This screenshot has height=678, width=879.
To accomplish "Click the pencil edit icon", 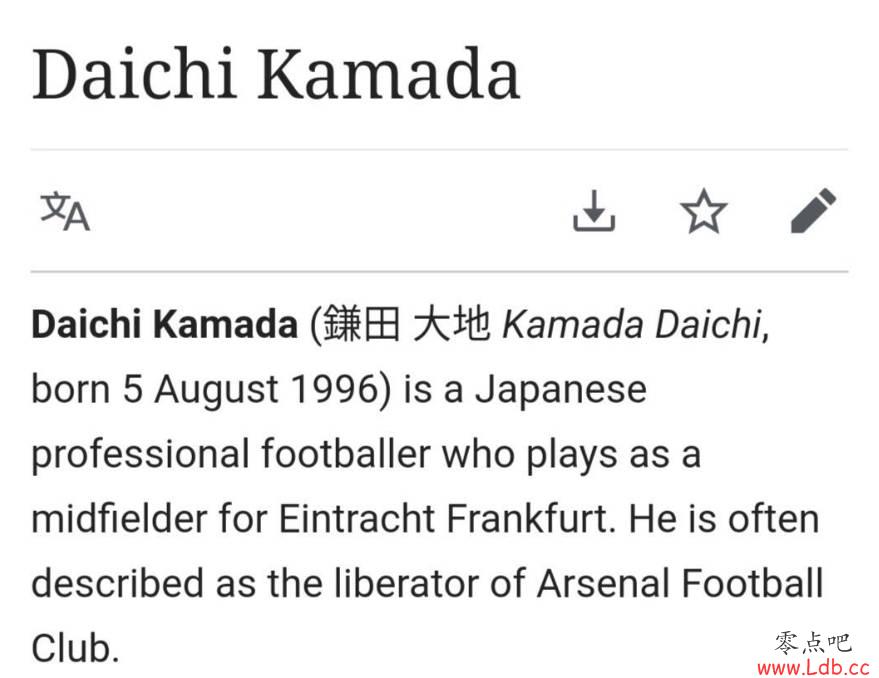I will [x=813, y=211].
